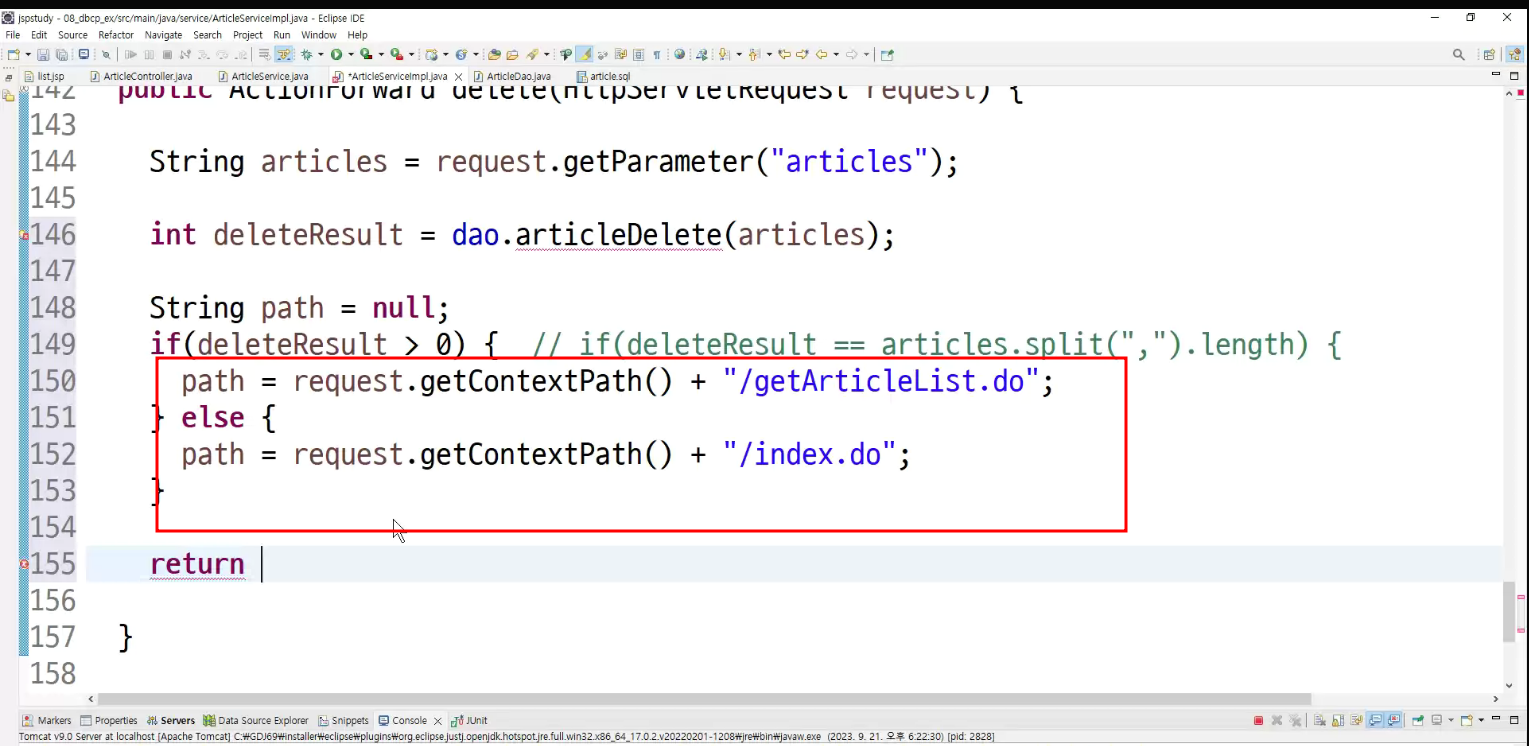Open dropdown next to Debug icon
The width and height of the screenshot is (1529, 746).
[321, 54]
